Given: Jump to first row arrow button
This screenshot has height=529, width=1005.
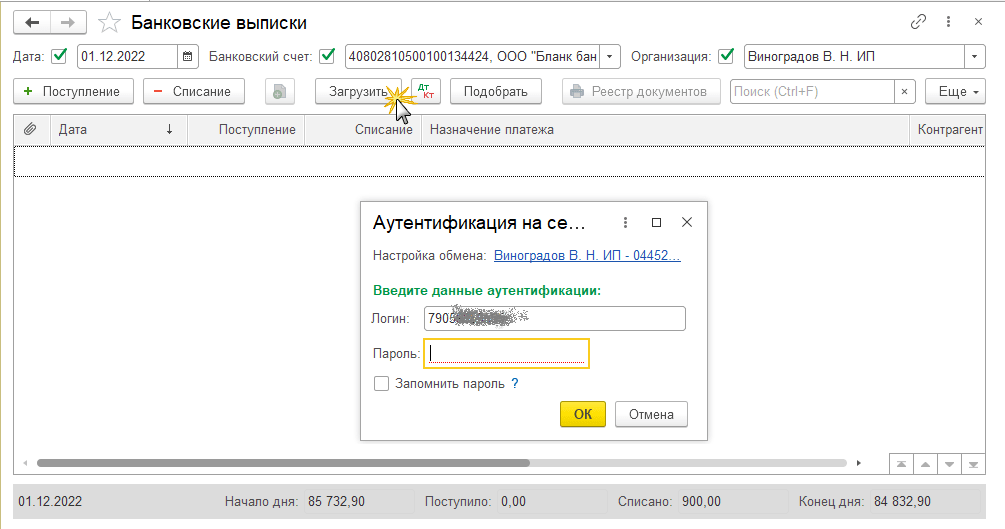Looking at the screenshot, I should 901,464.
